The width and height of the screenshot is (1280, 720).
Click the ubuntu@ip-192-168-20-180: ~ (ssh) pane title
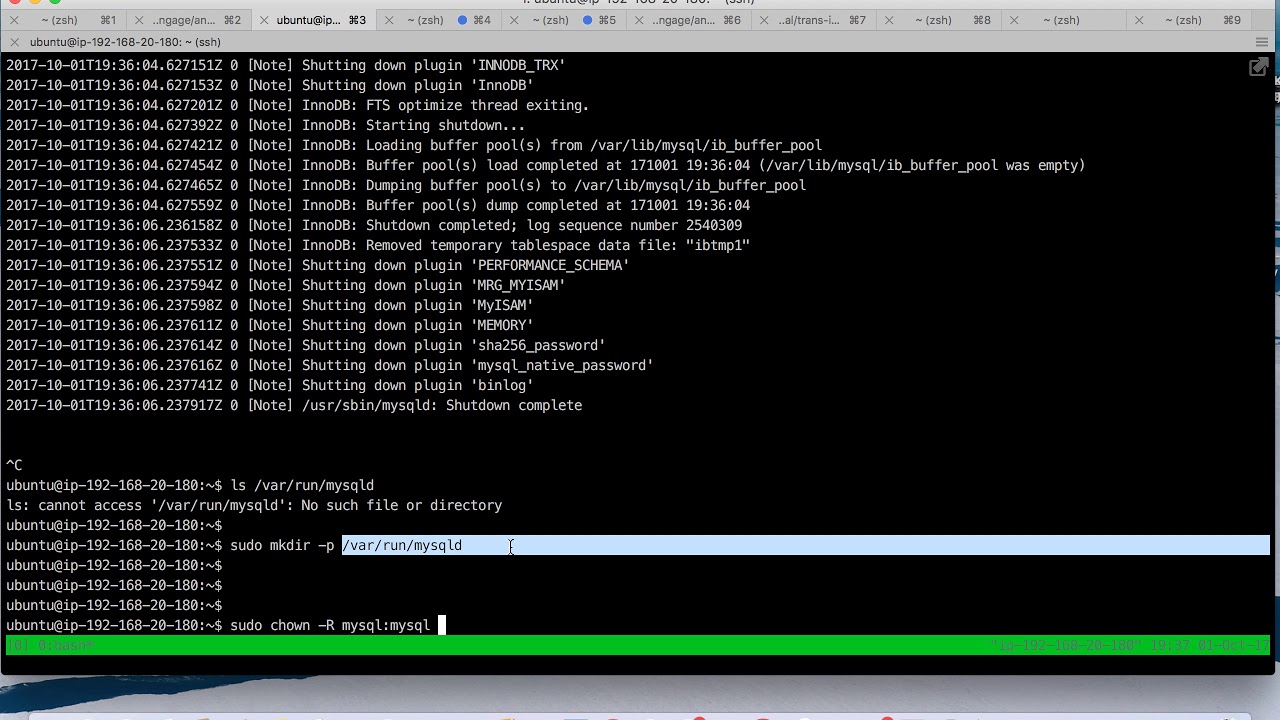[x=125, y=42]
